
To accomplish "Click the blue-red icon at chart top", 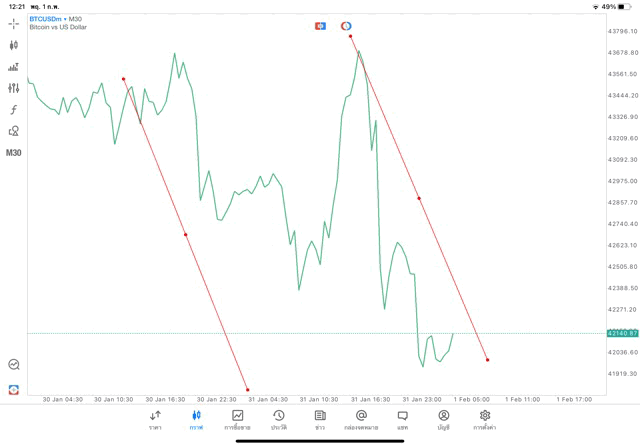I will click(320, 26).
